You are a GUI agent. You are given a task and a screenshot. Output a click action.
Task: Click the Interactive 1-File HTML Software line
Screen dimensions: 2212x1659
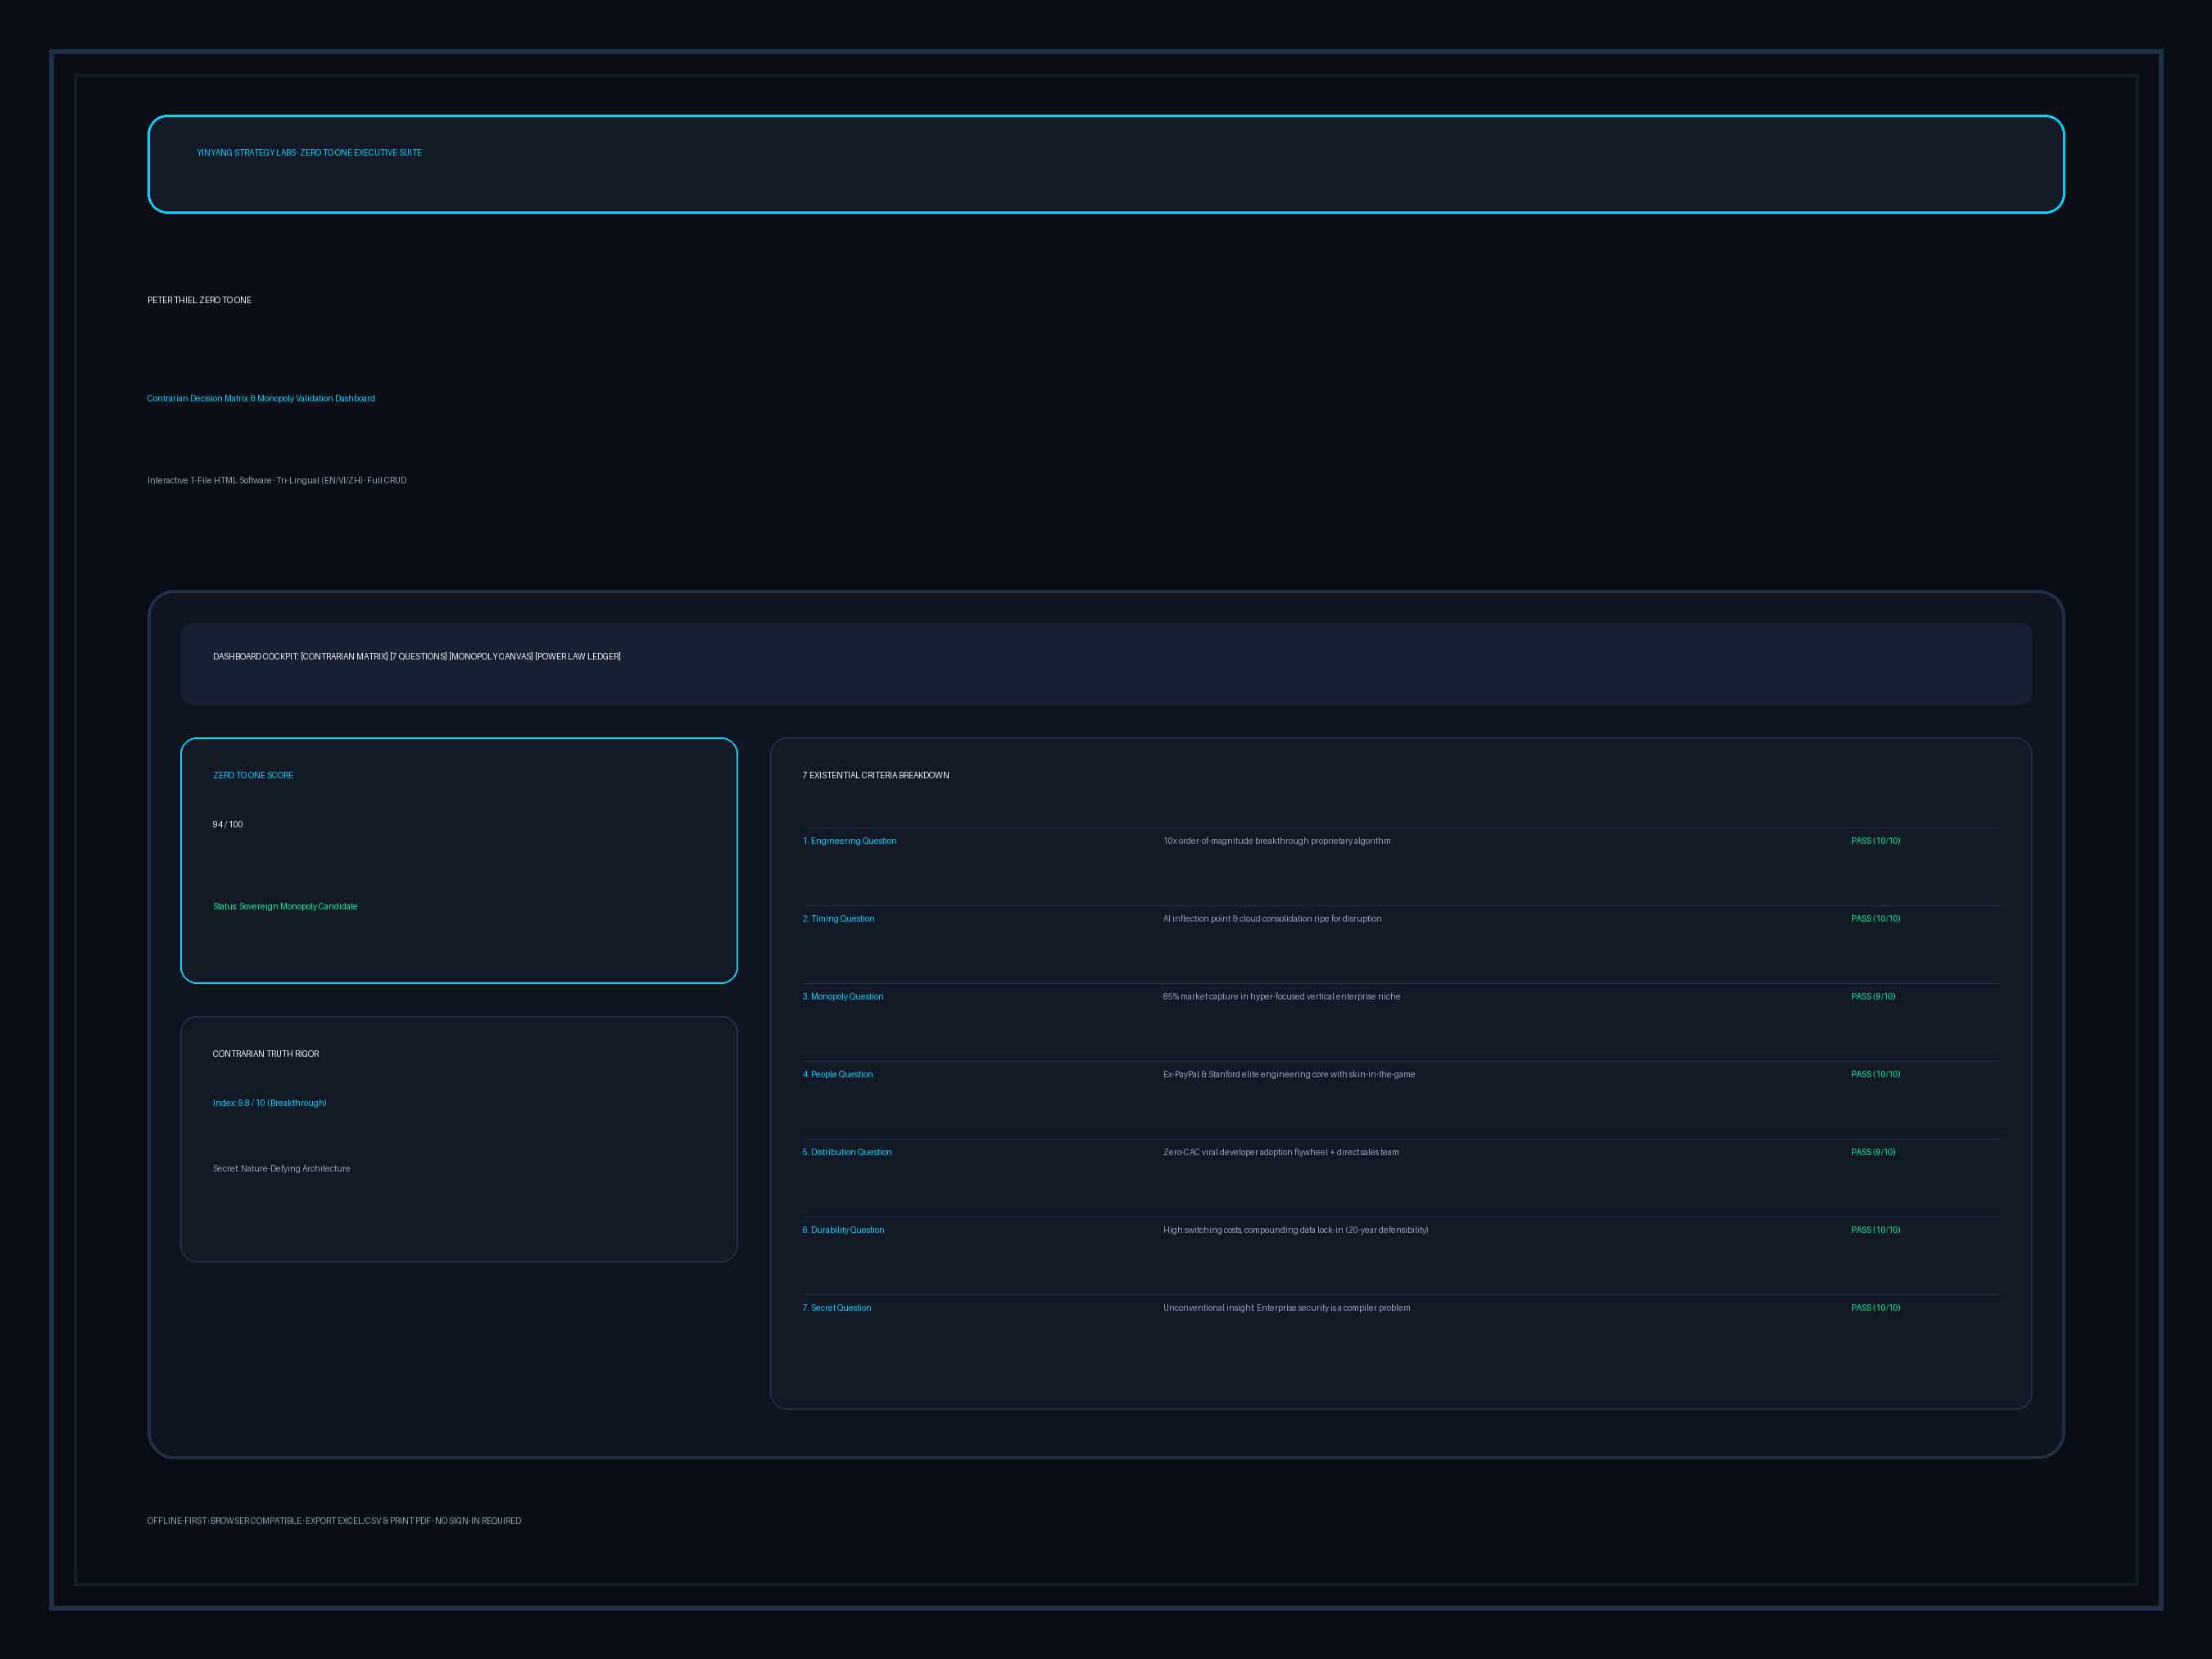pyautogui.click(x=277, y=480)
